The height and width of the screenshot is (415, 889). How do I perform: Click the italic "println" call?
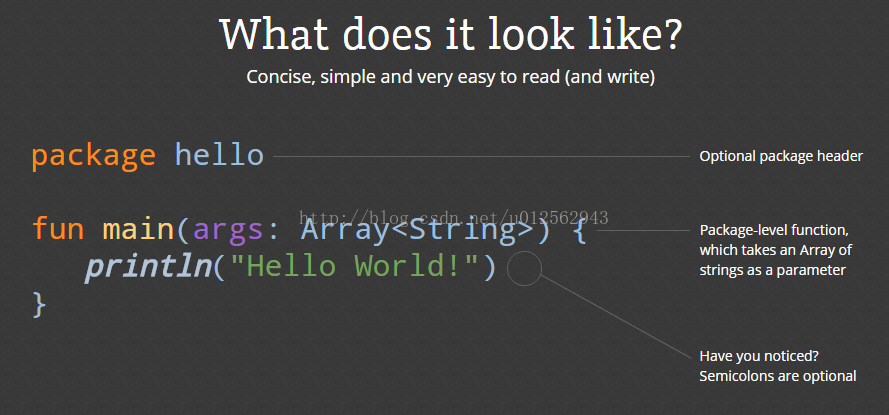coord(149,268)
